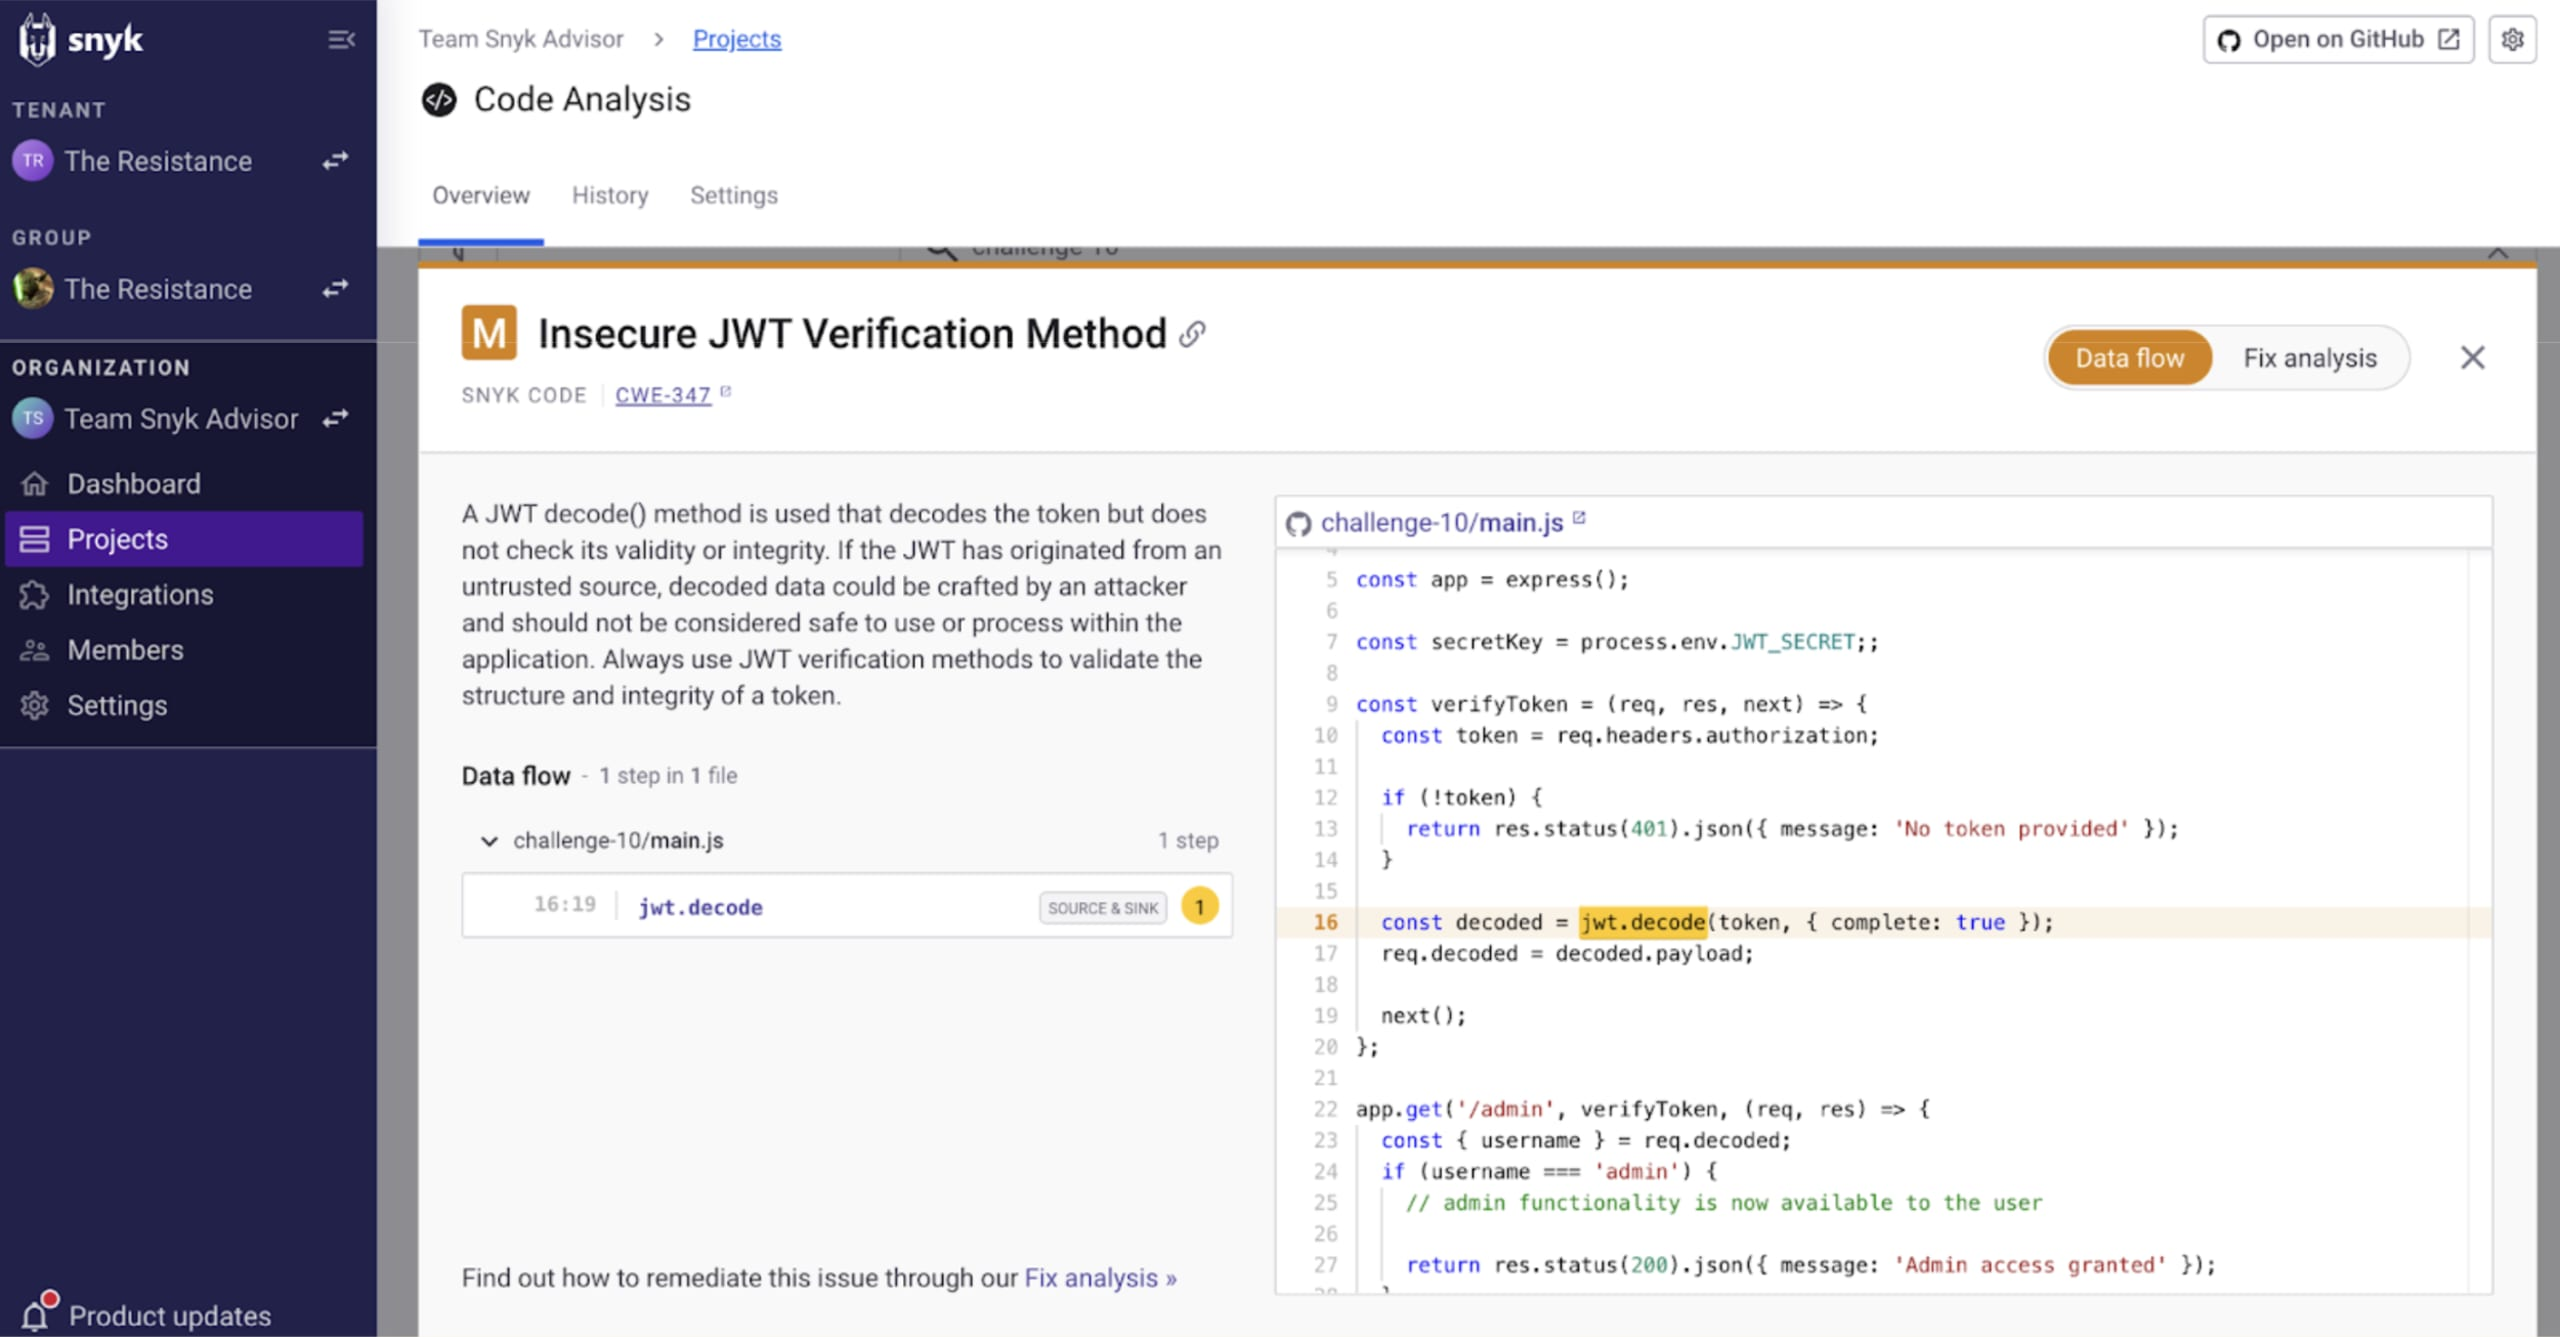The height and width of the screenshot is (1337, 2560).
Task: Click the Team Snyk Advisor breadcrumb
Action: (x=521, y=39)
